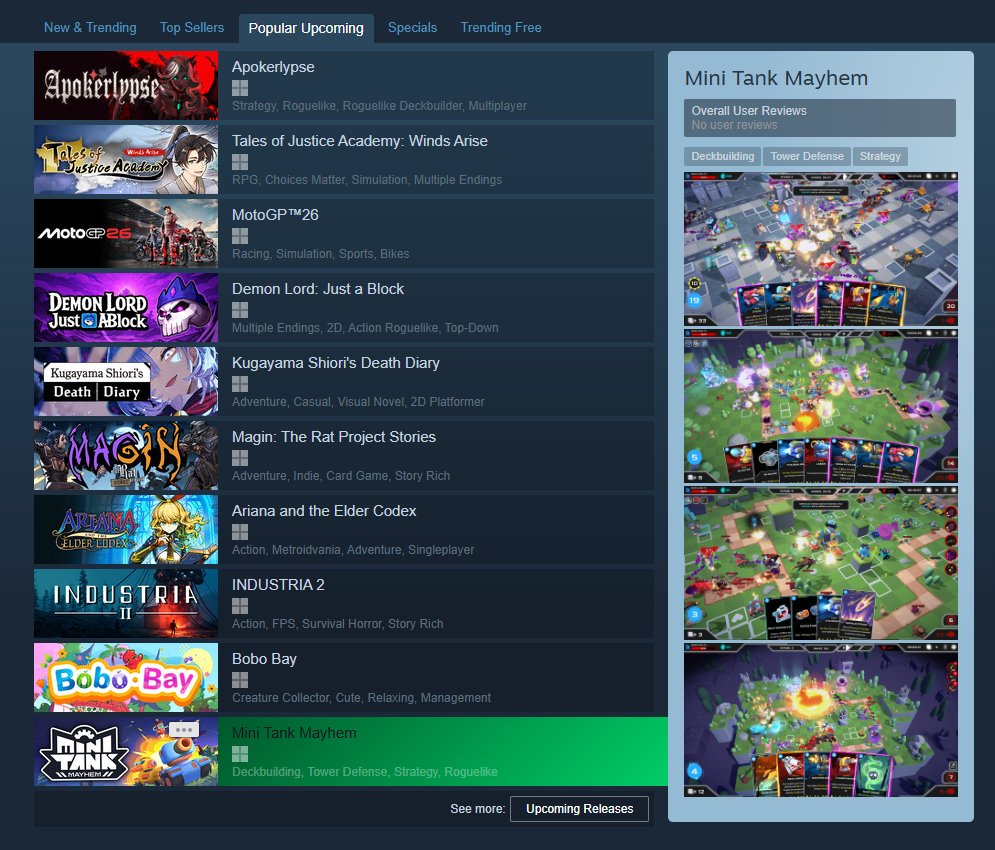Click tags 'Creature Collector, Cute, Relaxing, Management'

click(361, 698)
